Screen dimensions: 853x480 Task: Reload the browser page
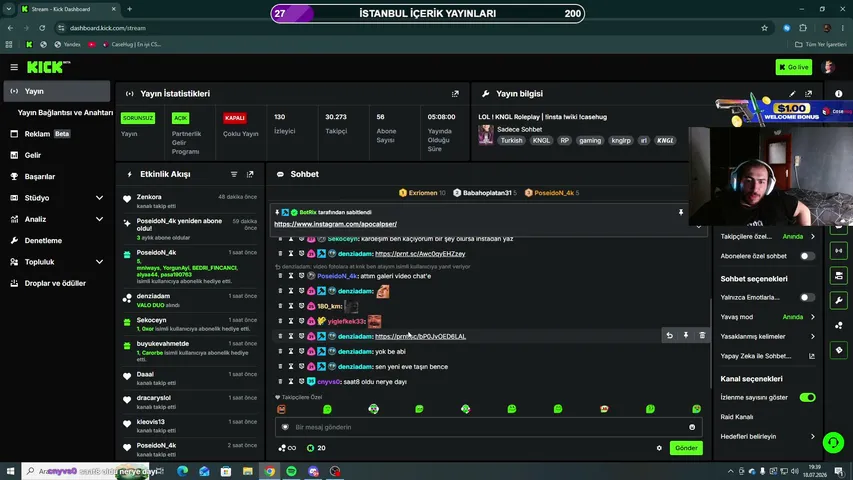pos(42,28)
